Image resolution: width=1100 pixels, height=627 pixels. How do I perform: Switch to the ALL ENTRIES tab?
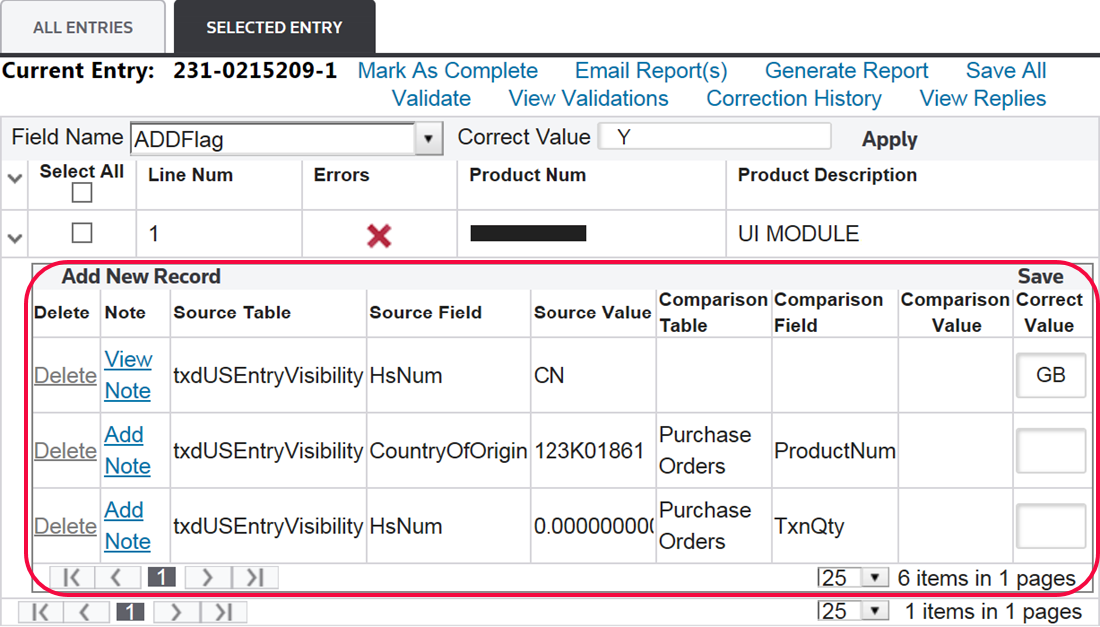tap(83, 27)
